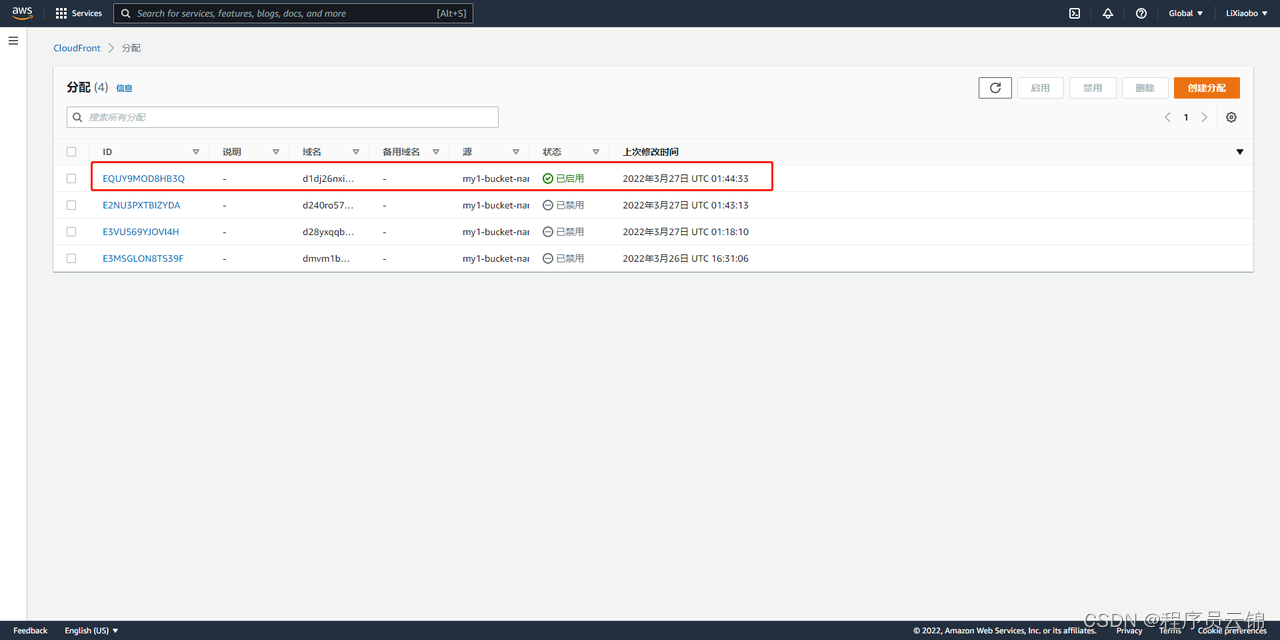Click the 创建分配 button
1280x640 pixels.
[x=1207, y=88]
